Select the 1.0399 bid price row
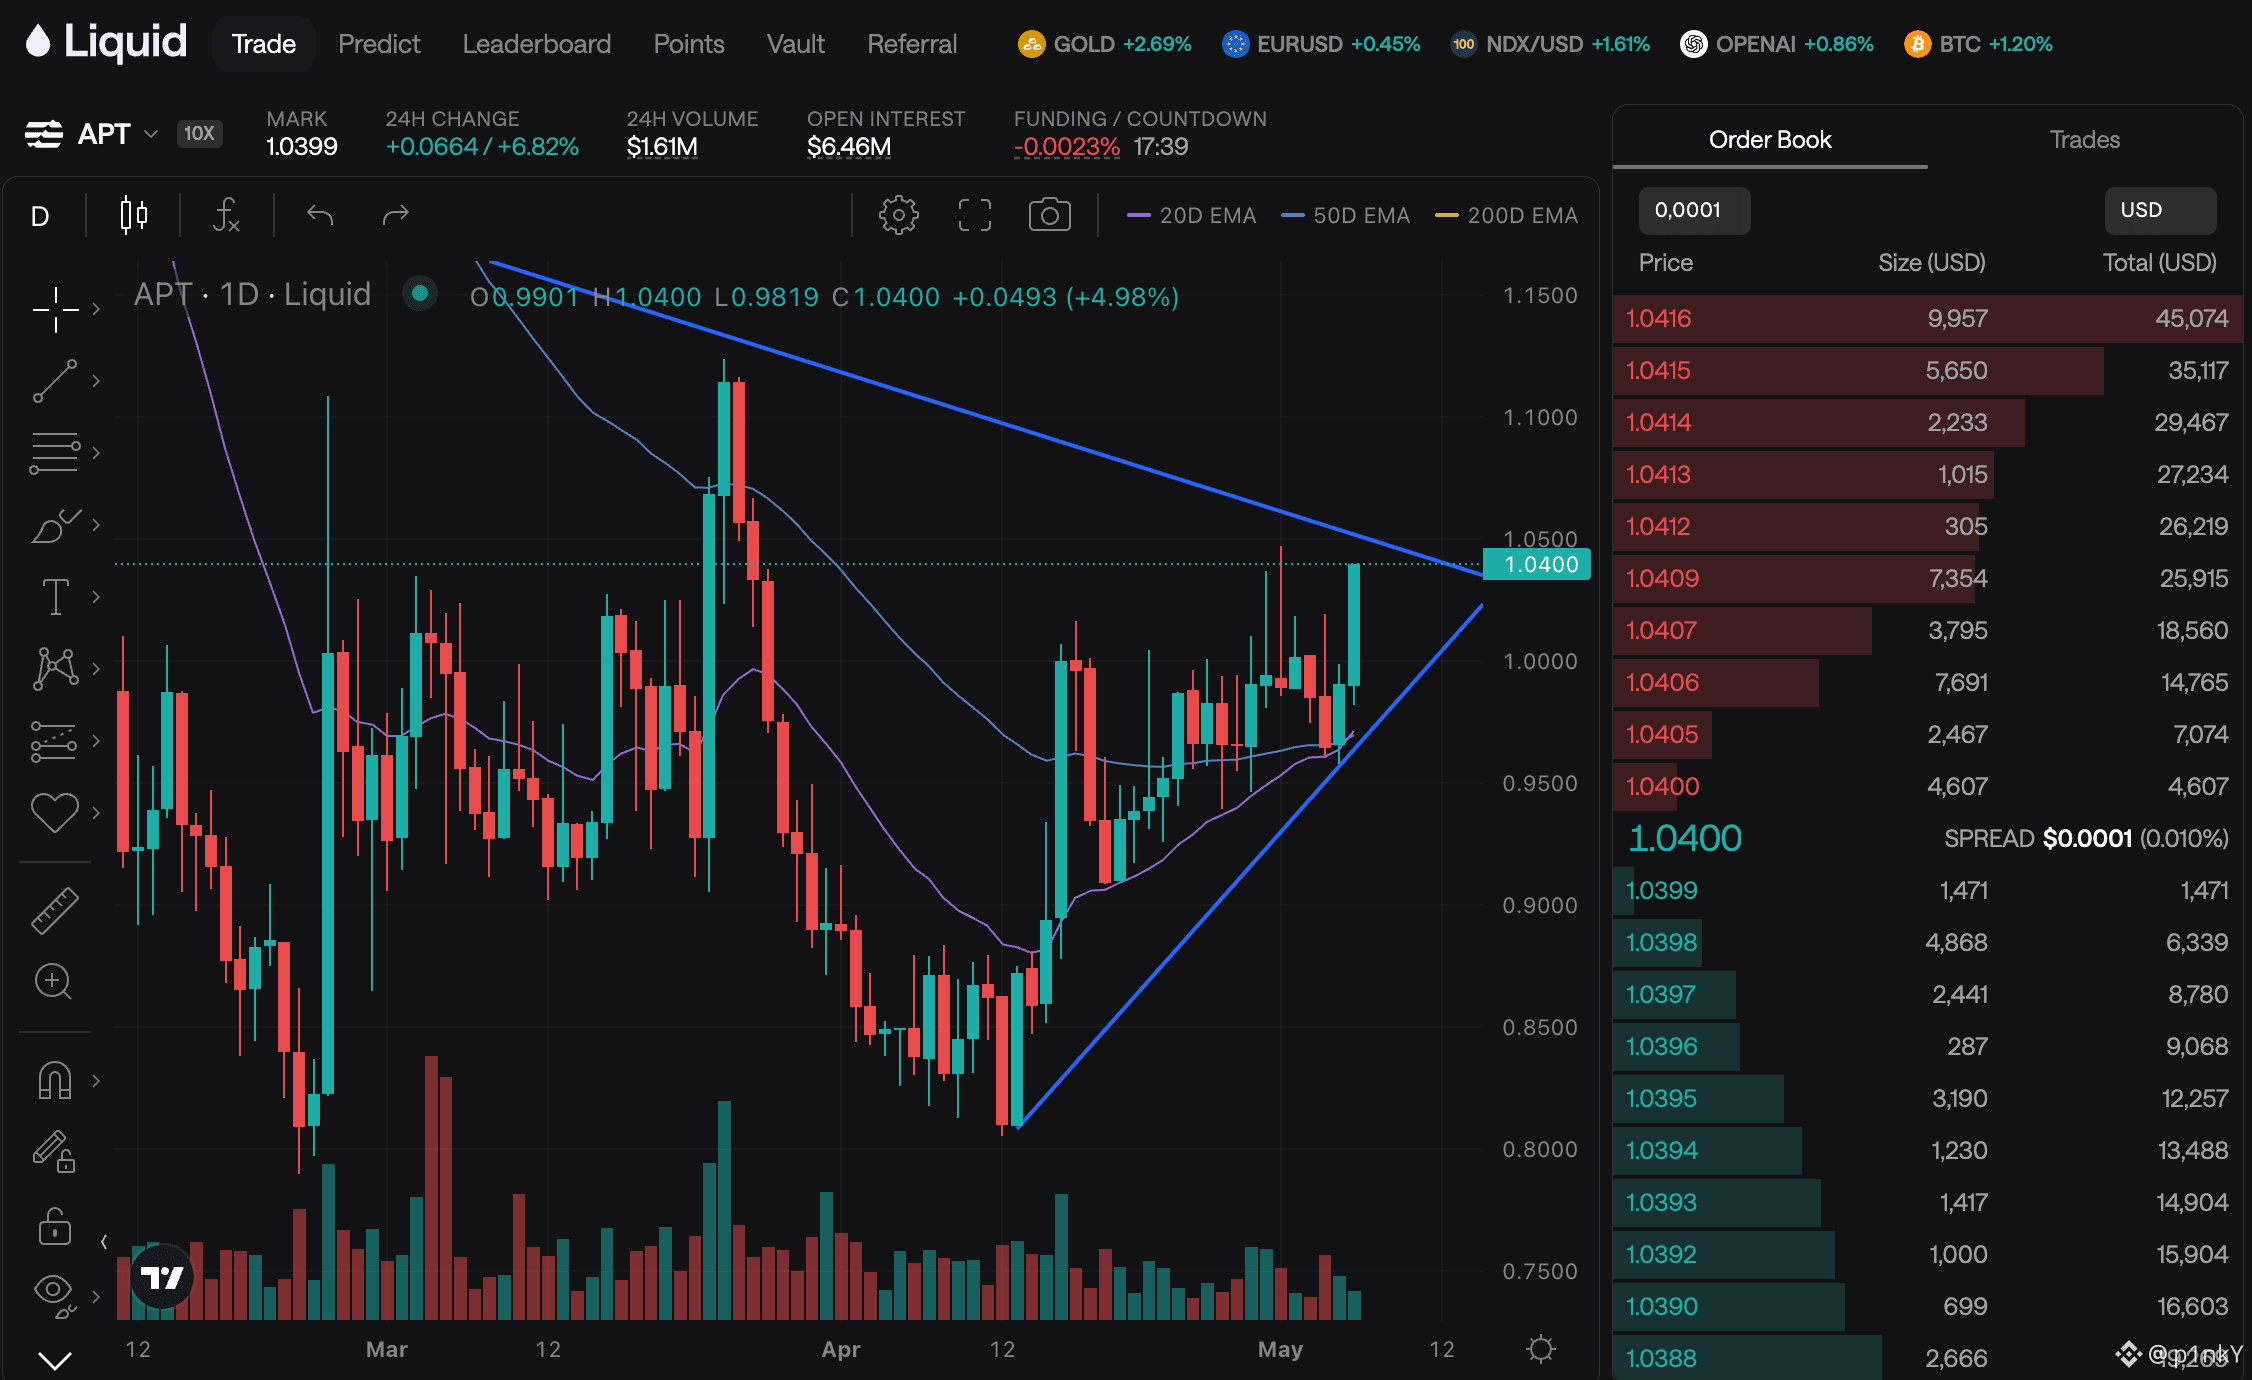This screenshot has width=2252, height=1380. click(x=1927, y=891)
